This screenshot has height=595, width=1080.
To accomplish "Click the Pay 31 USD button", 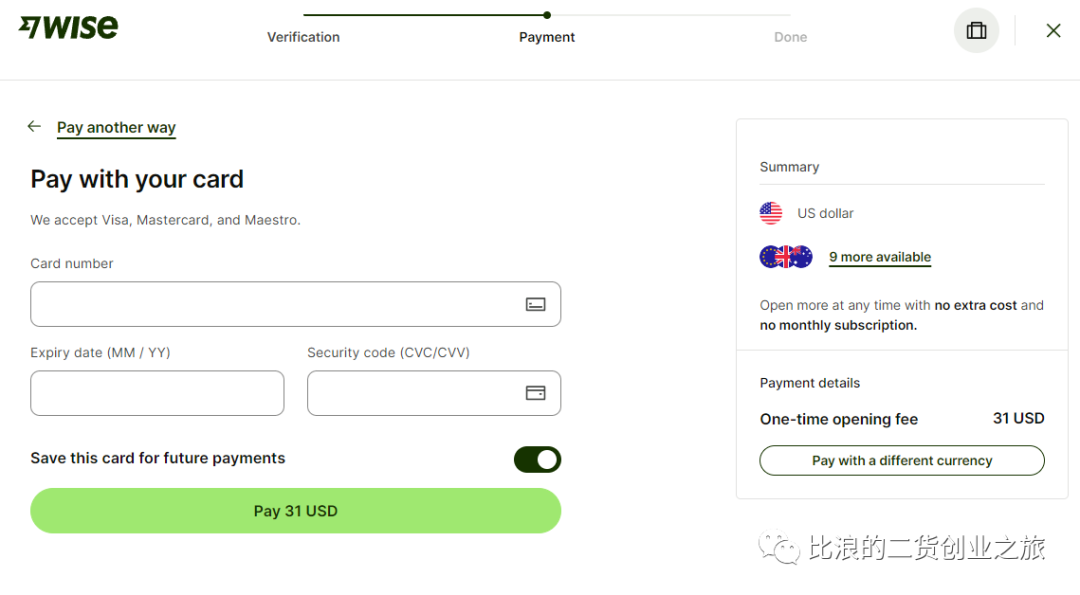I will (295, 511).
